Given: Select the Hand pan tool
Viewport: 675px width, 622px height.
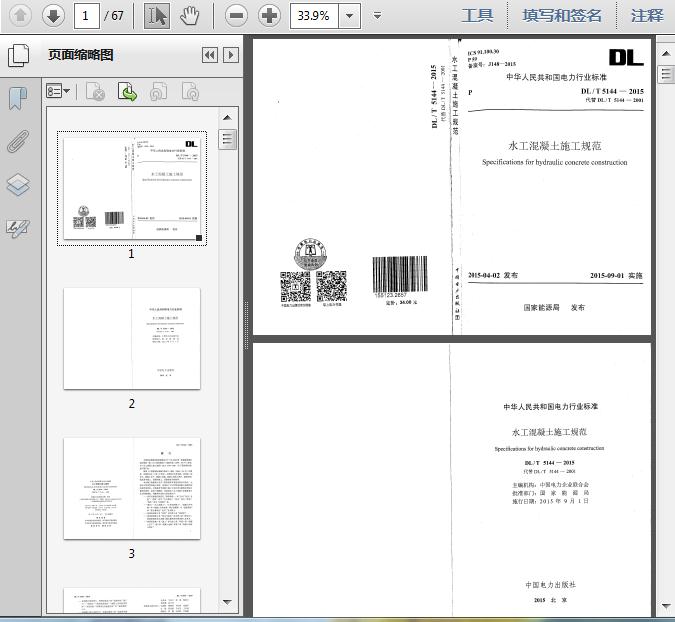Looking at the screenshot, I should click(x=190, y=15).
